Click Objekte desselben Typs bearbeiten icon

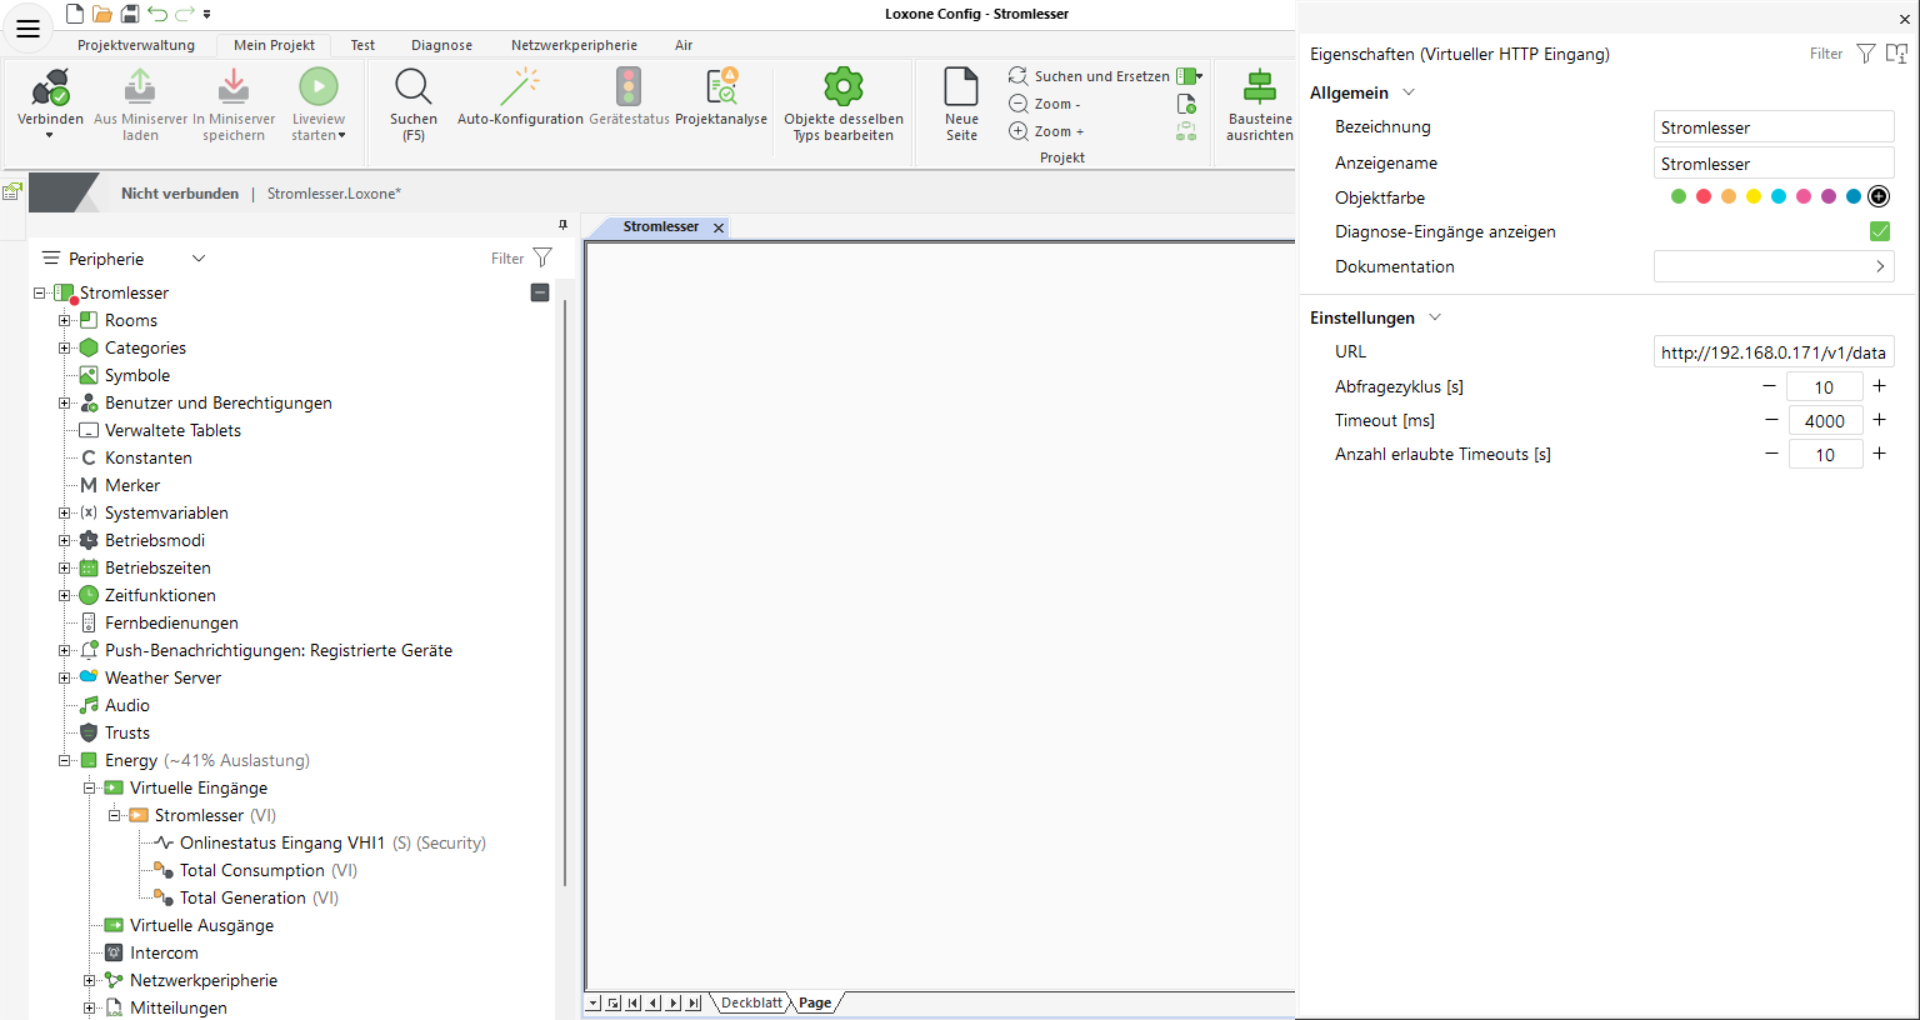click(843, 88)
